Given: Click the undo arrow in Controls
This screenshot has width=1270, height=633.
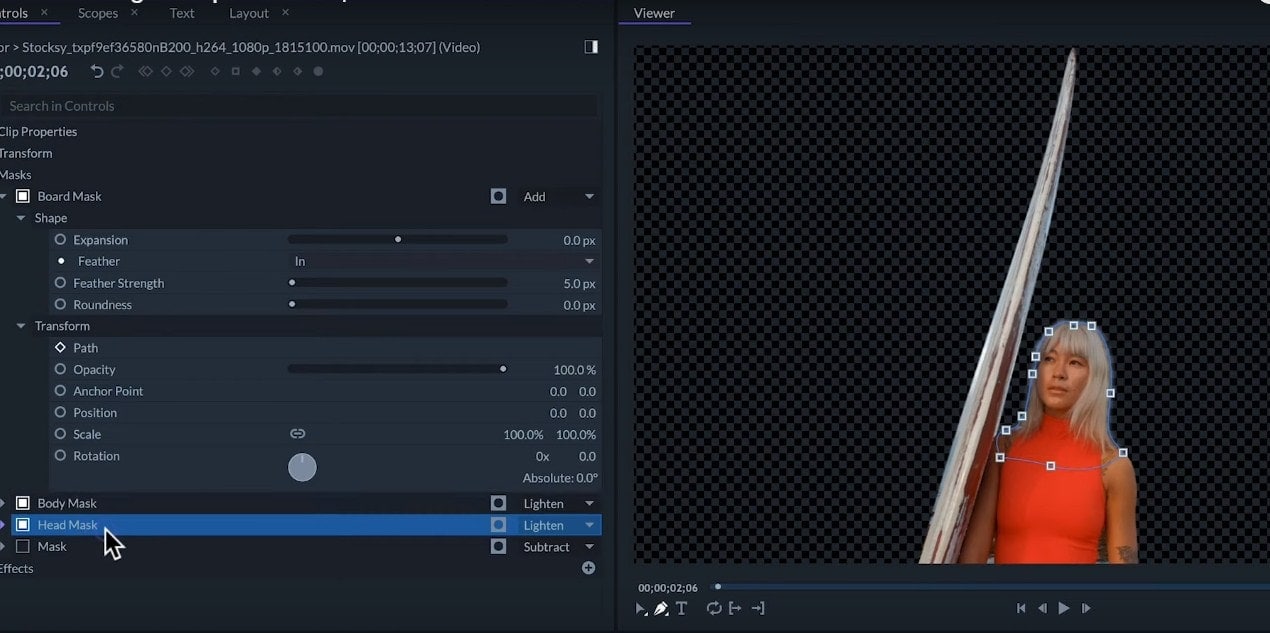Looking at the screenshot, I should click(x=97, y=71).
